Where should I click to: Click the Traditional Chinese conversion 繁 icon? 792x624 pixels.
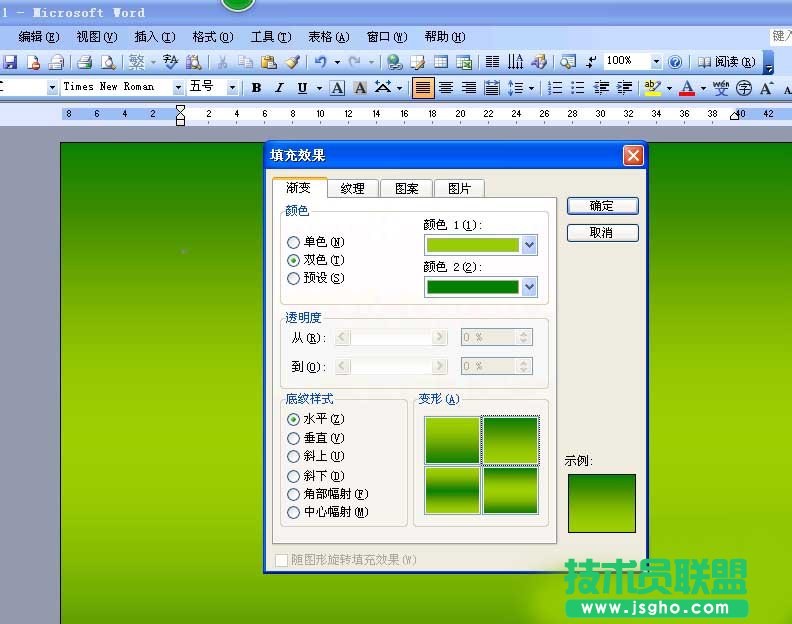coord(136,62)
